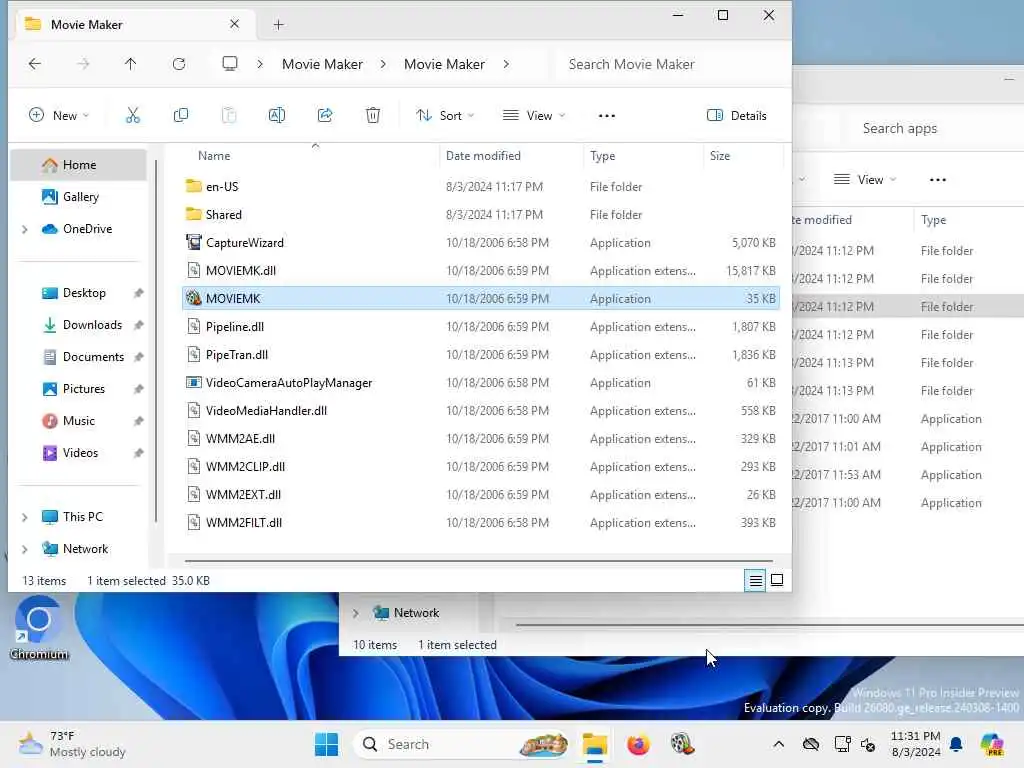Select the MOVIEMK.dll file
This screenshot has width=1024, height=768.
point(481,270)
